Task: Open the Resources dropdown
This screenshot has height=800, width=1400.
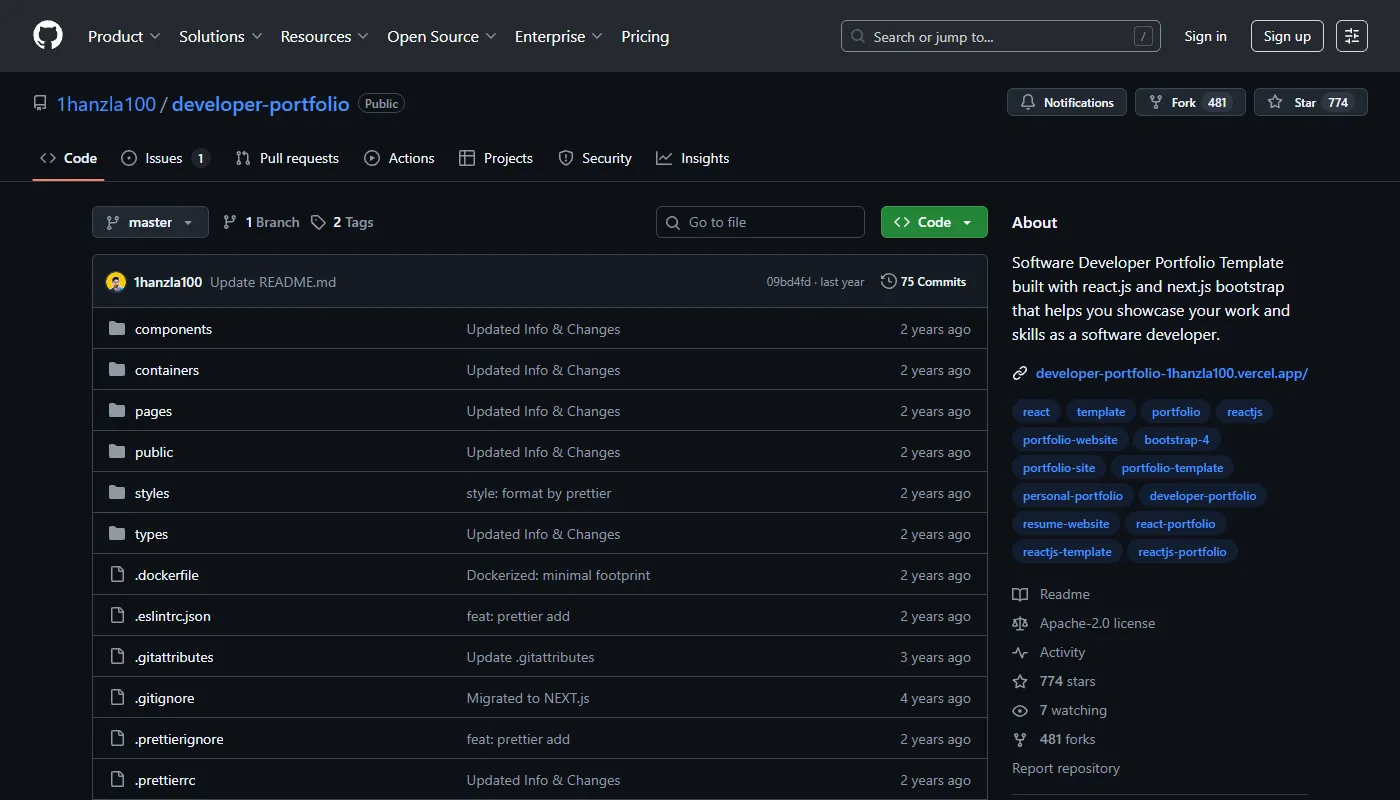Action: click(324, 36)
